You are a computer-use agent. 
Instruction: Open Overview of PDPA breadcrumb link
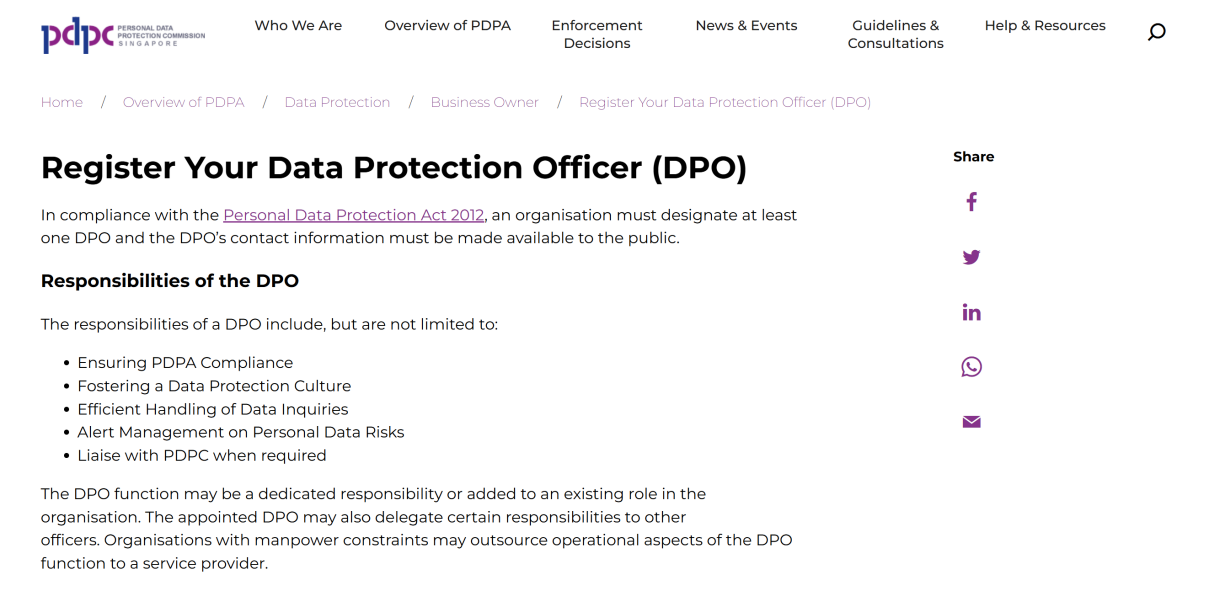(x=183, y=102)
